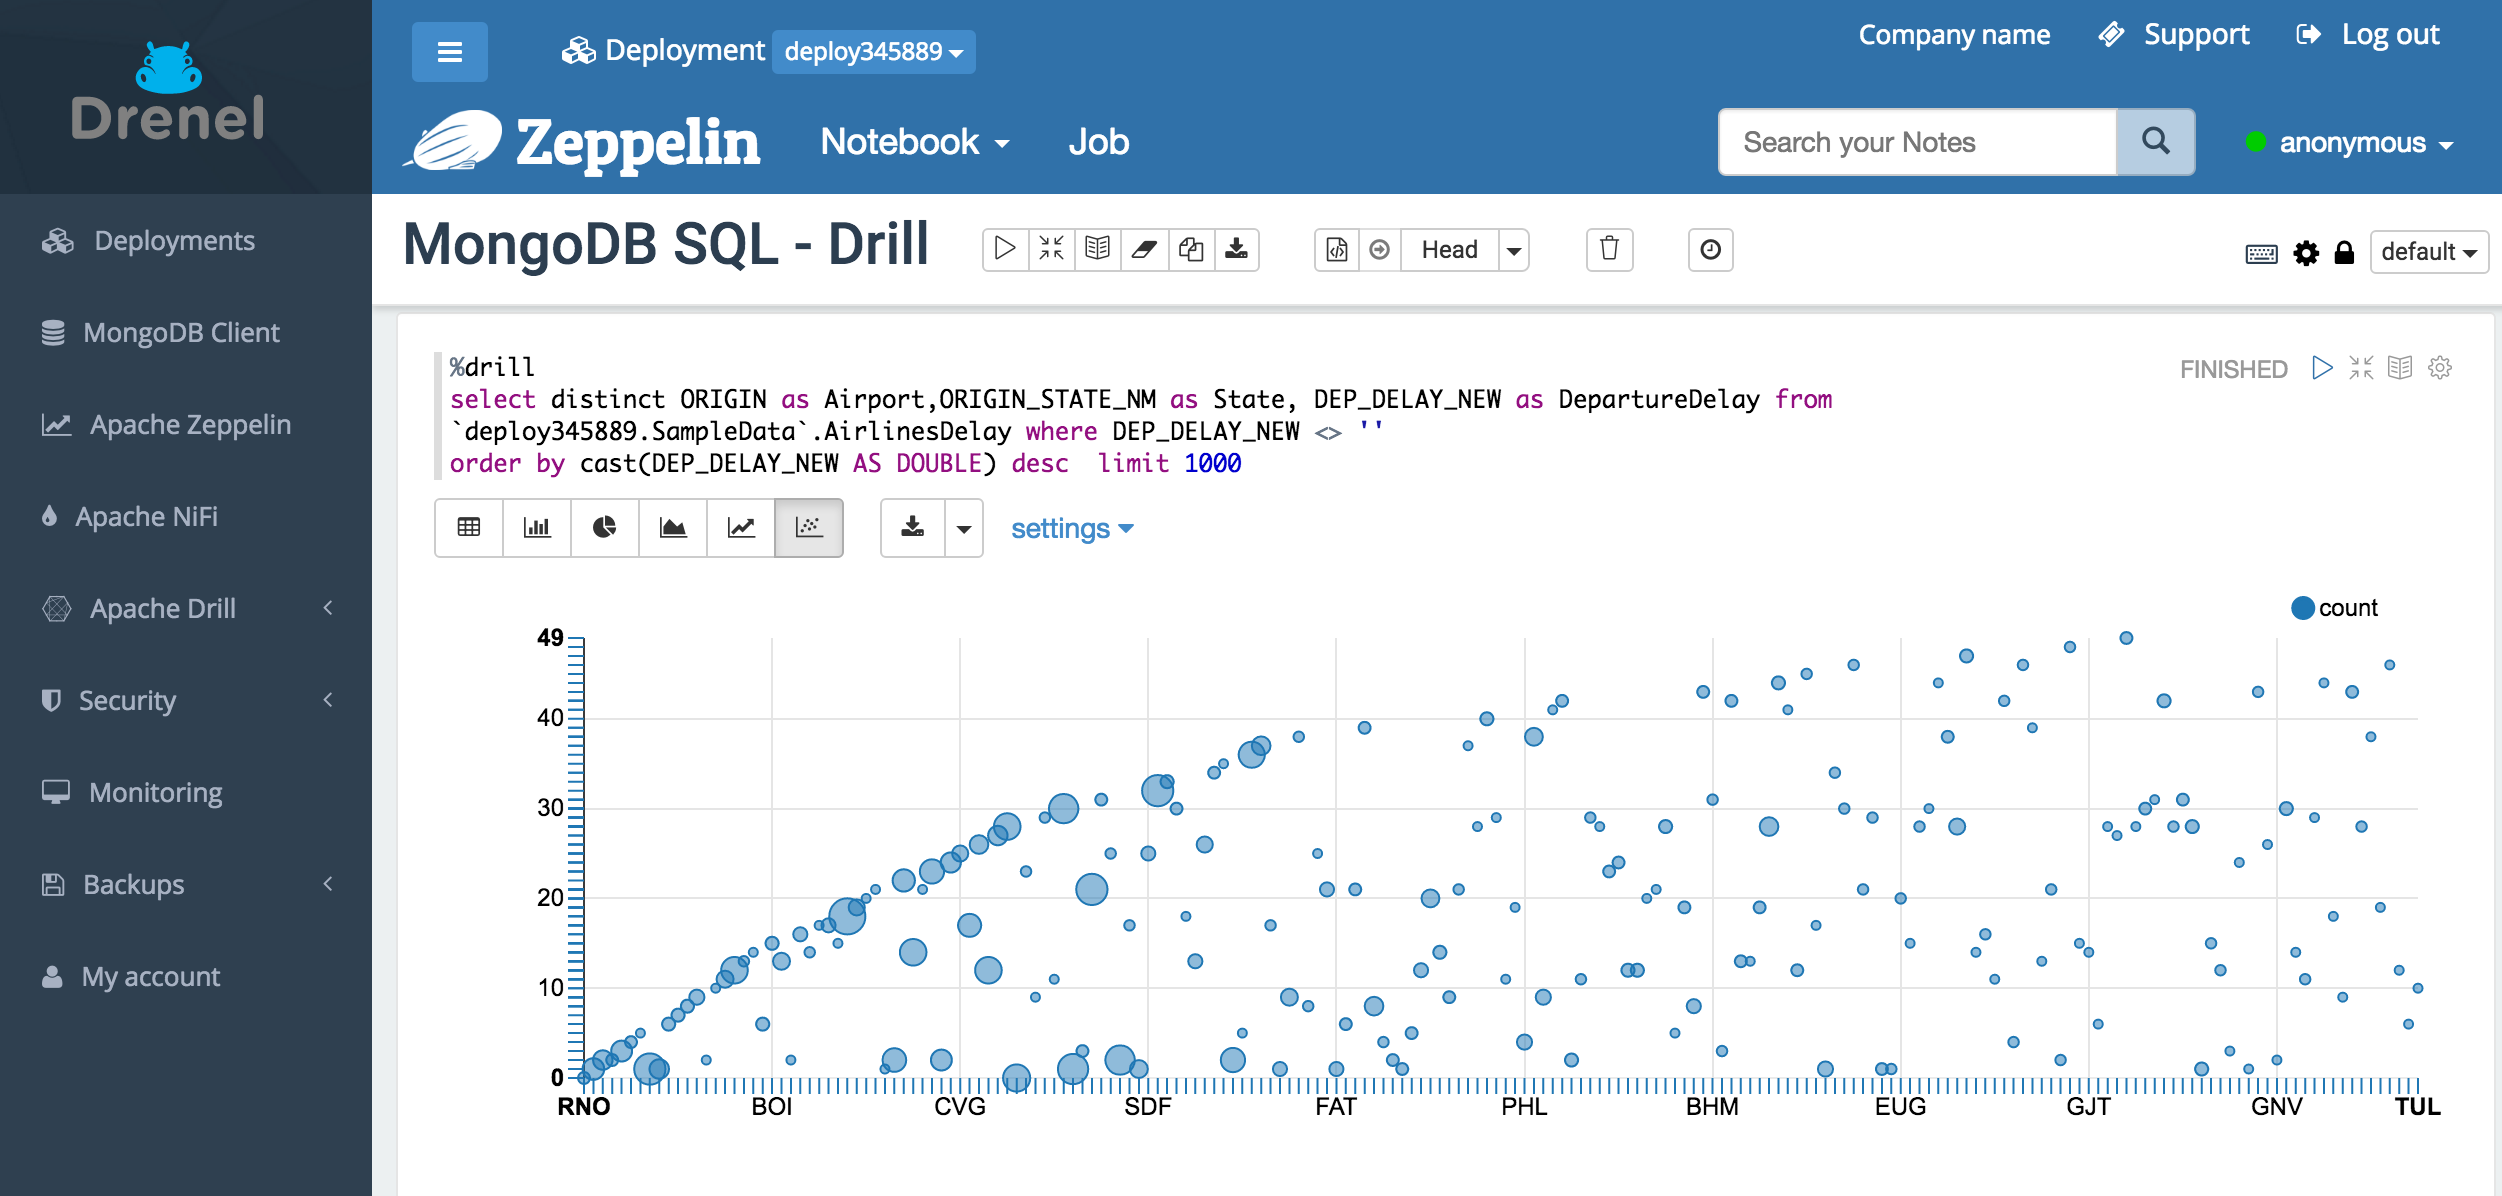Toggle paragraph output visibility book icon
2502x1196 pixels.
point(2400,368)
